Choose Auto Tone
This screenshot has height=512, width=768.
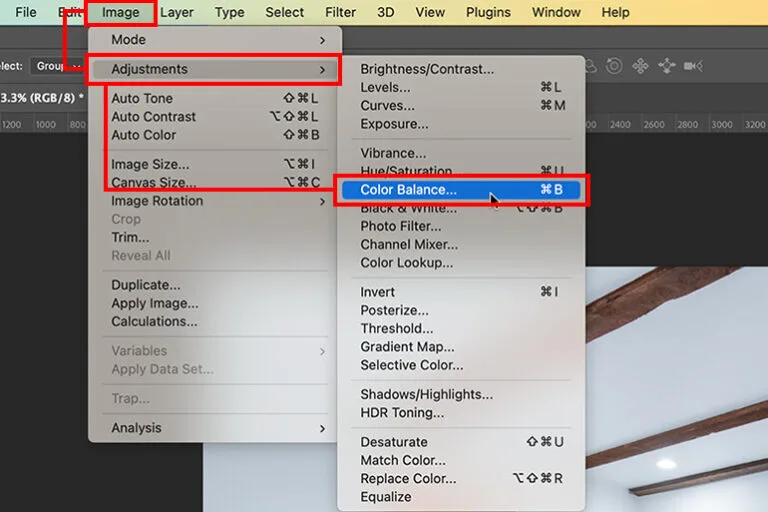click(216, 98)
